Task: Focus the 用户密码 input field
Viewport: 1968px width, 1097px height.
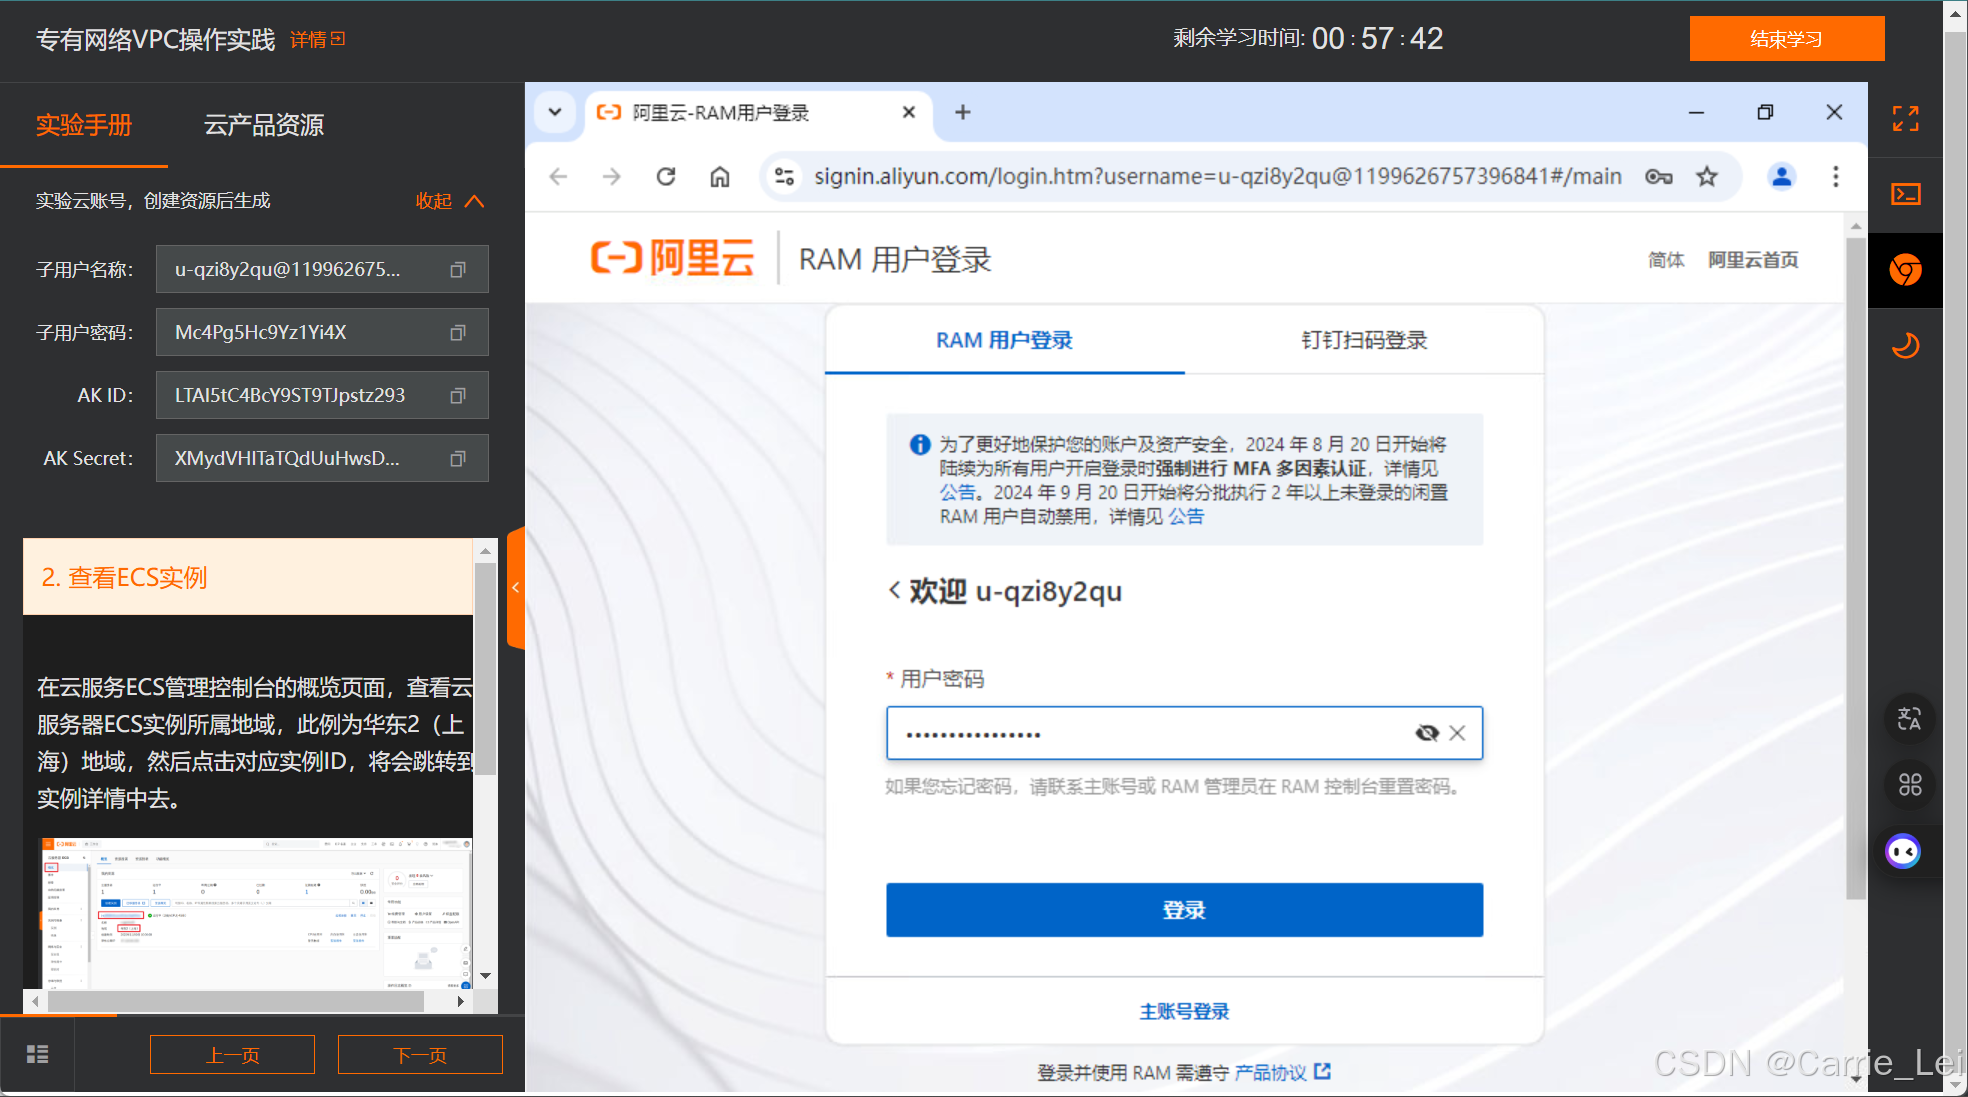Action: [1184, 733]
